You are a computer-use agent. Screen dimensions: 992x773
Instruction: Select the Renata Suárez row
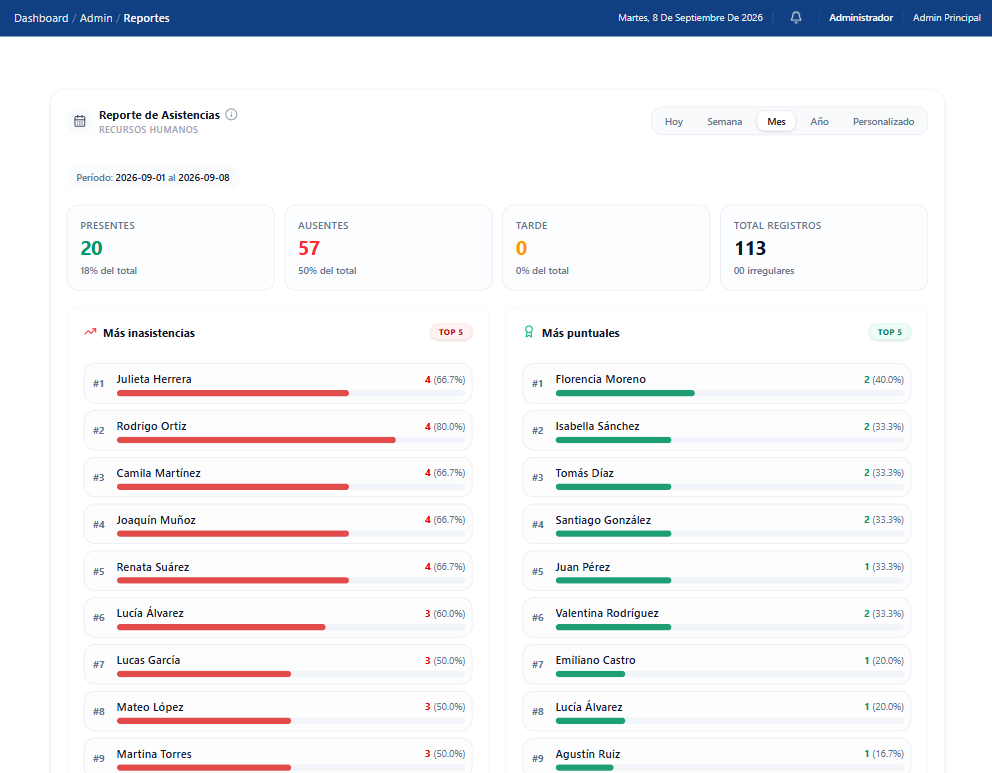pos(278,571)
